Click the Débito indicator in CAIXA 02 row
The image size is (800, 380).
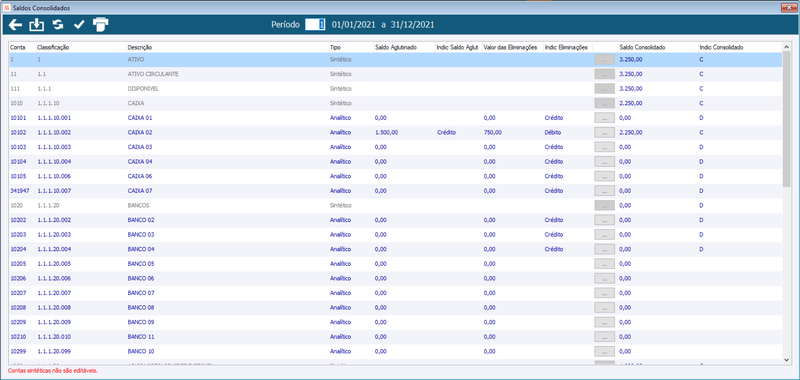(x=553, y=133)
